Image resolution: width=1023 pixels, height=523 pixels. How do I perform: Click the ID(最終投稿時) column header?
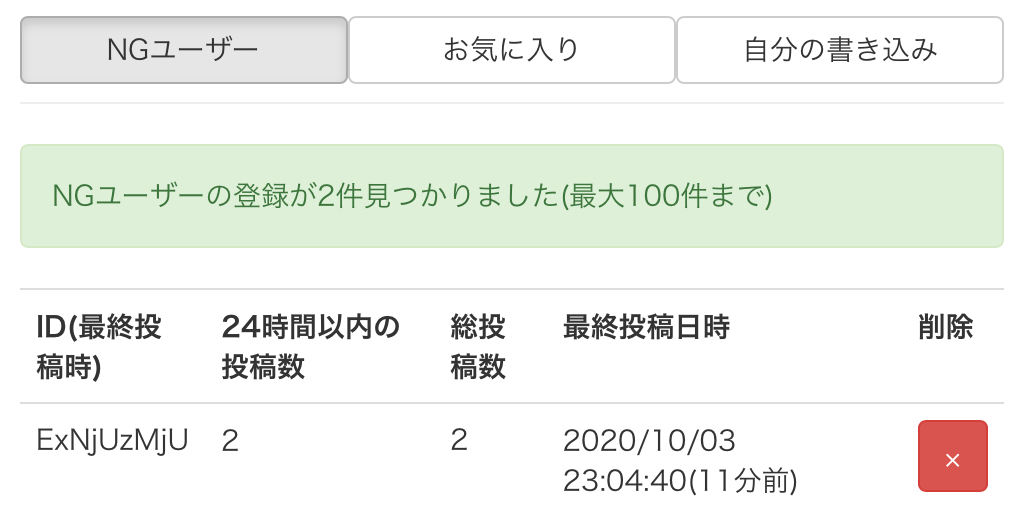click(x=99, y=346)
